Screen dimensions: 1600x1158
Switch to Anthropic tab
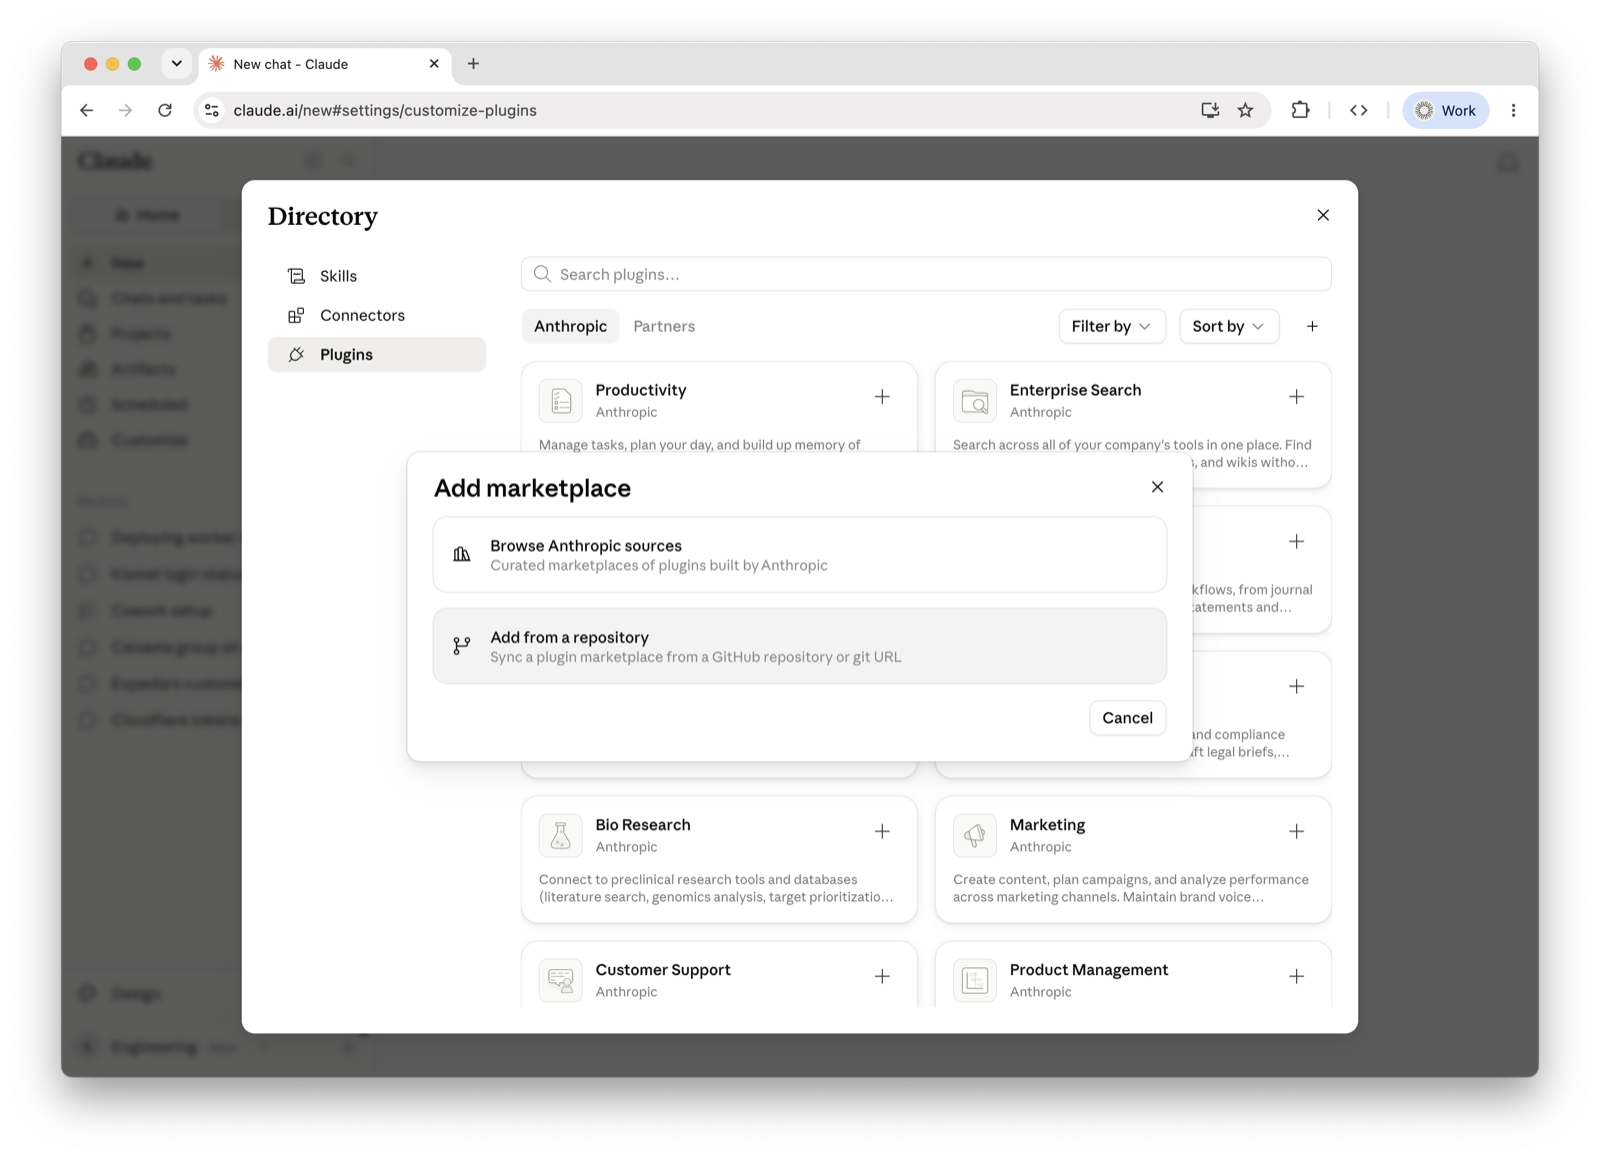click(570, 326)
